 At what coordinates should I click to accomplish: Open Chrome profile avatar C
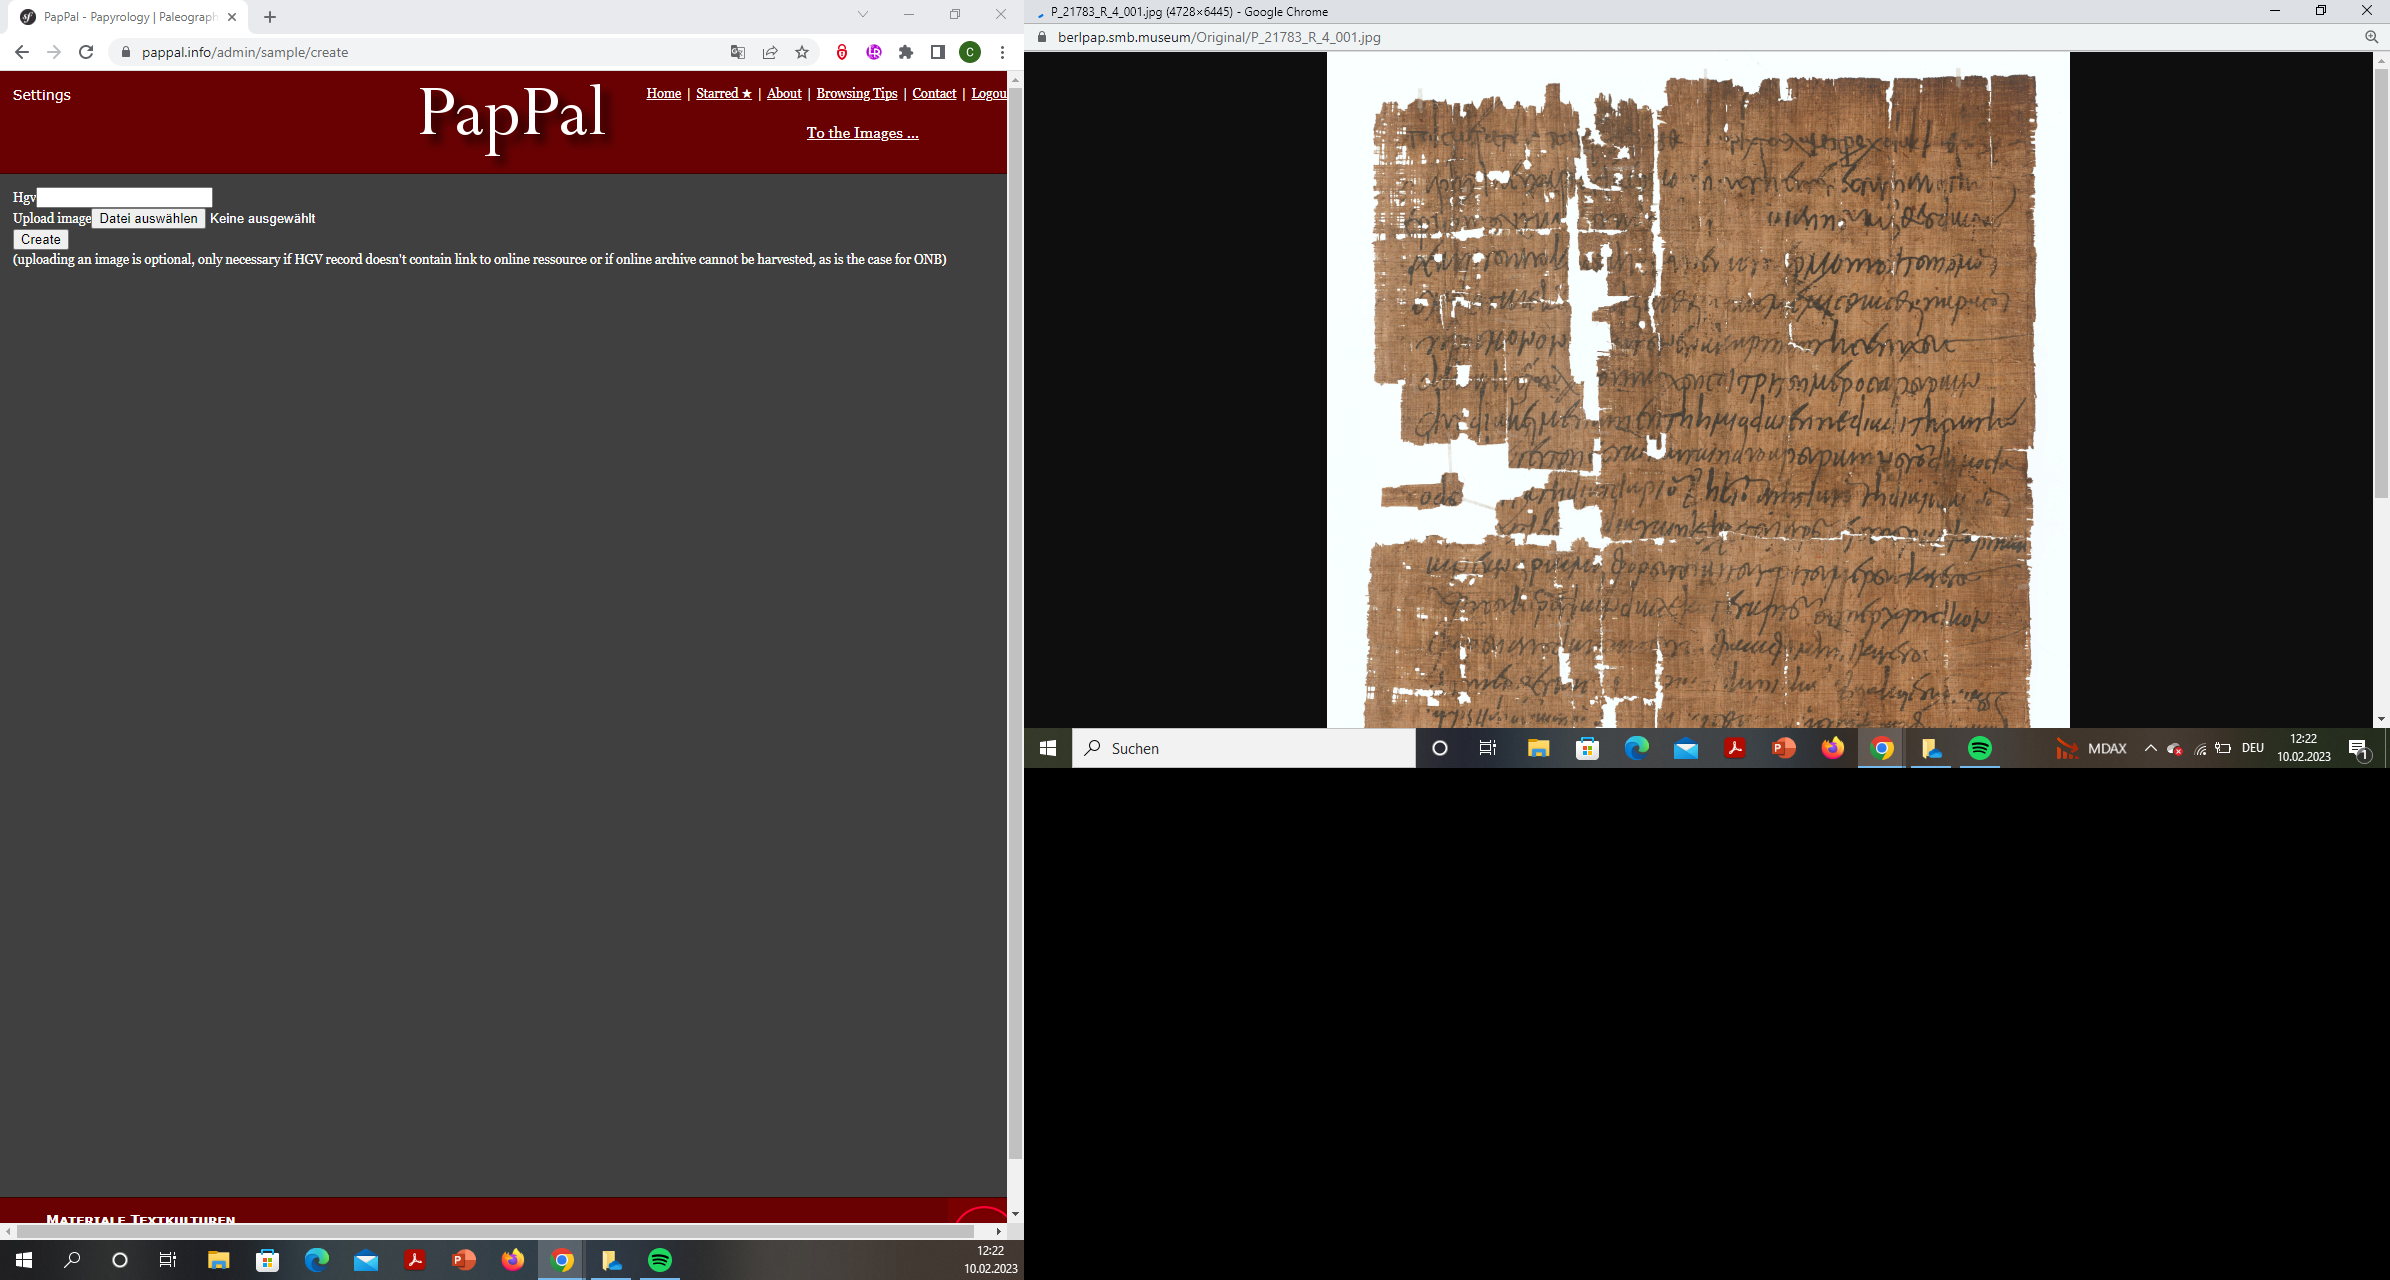(x=970, y=52)
